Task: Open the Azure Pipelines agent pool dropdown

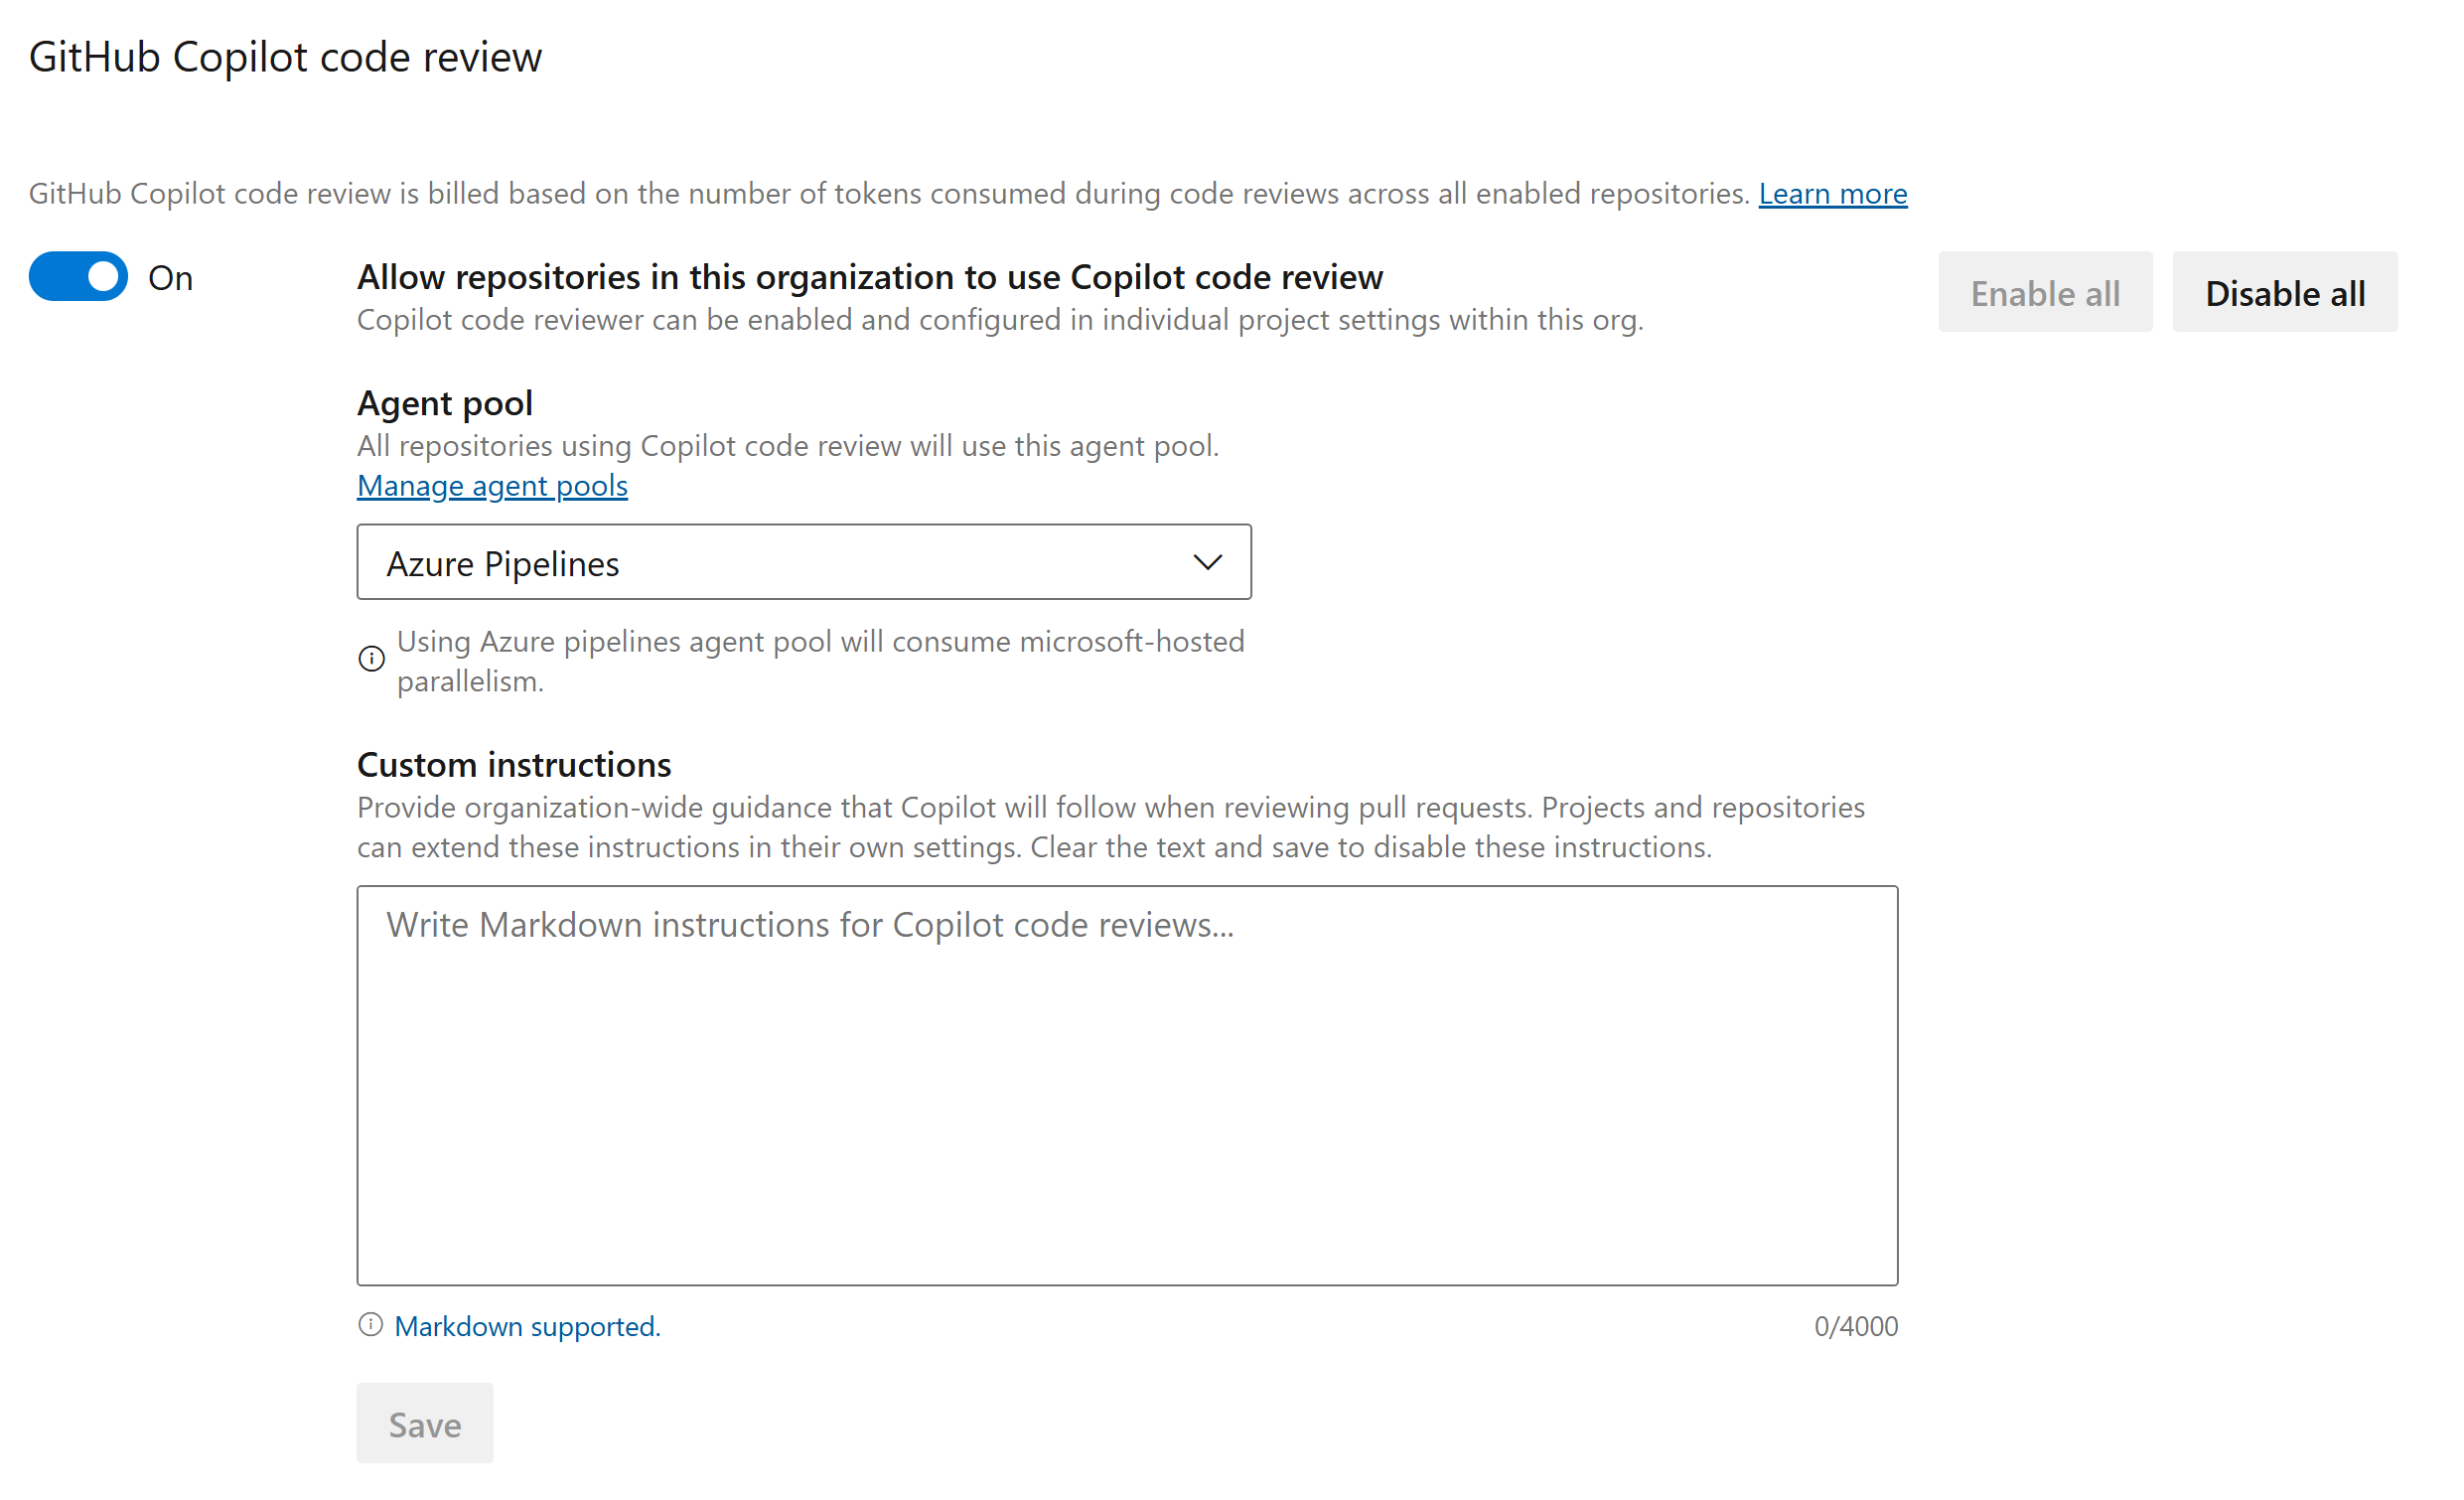Action: [x=804, y=562]
